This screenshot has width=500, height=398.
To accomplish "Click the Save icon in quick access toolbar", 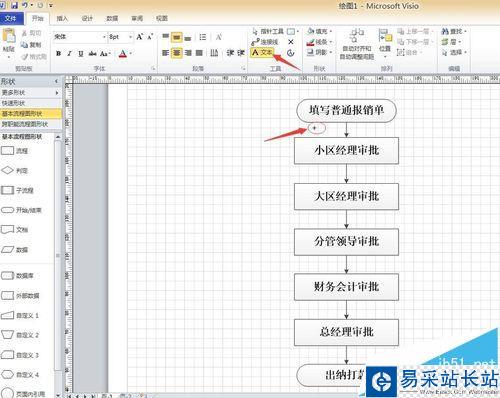I will tap(14, 5).
